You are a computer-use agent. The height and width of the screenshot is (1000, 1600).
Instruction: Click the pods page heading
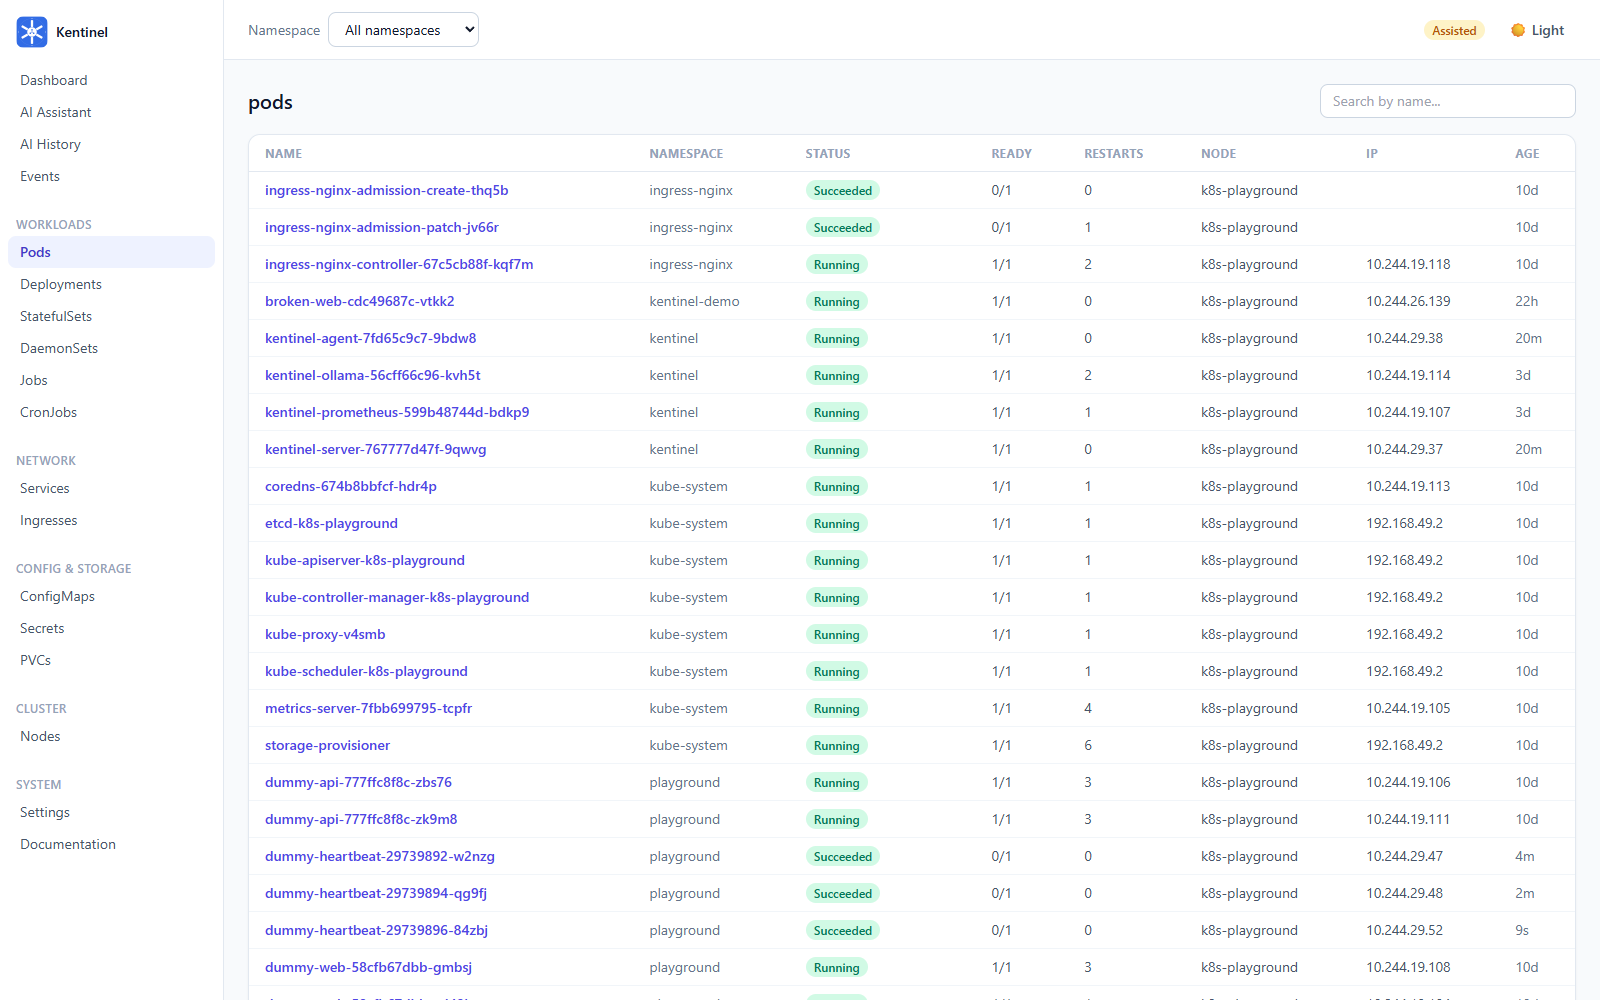point(270,102)
